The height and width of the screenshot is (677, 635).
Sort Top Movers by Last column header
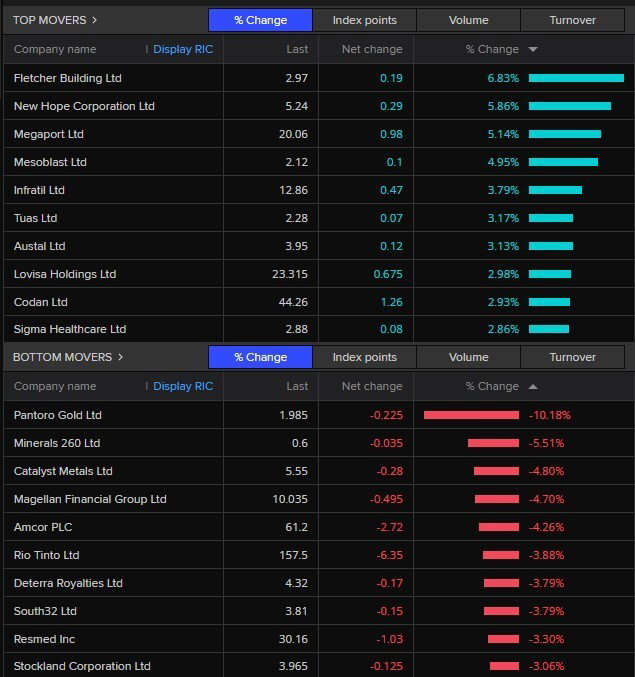click(x=297, y=49)
